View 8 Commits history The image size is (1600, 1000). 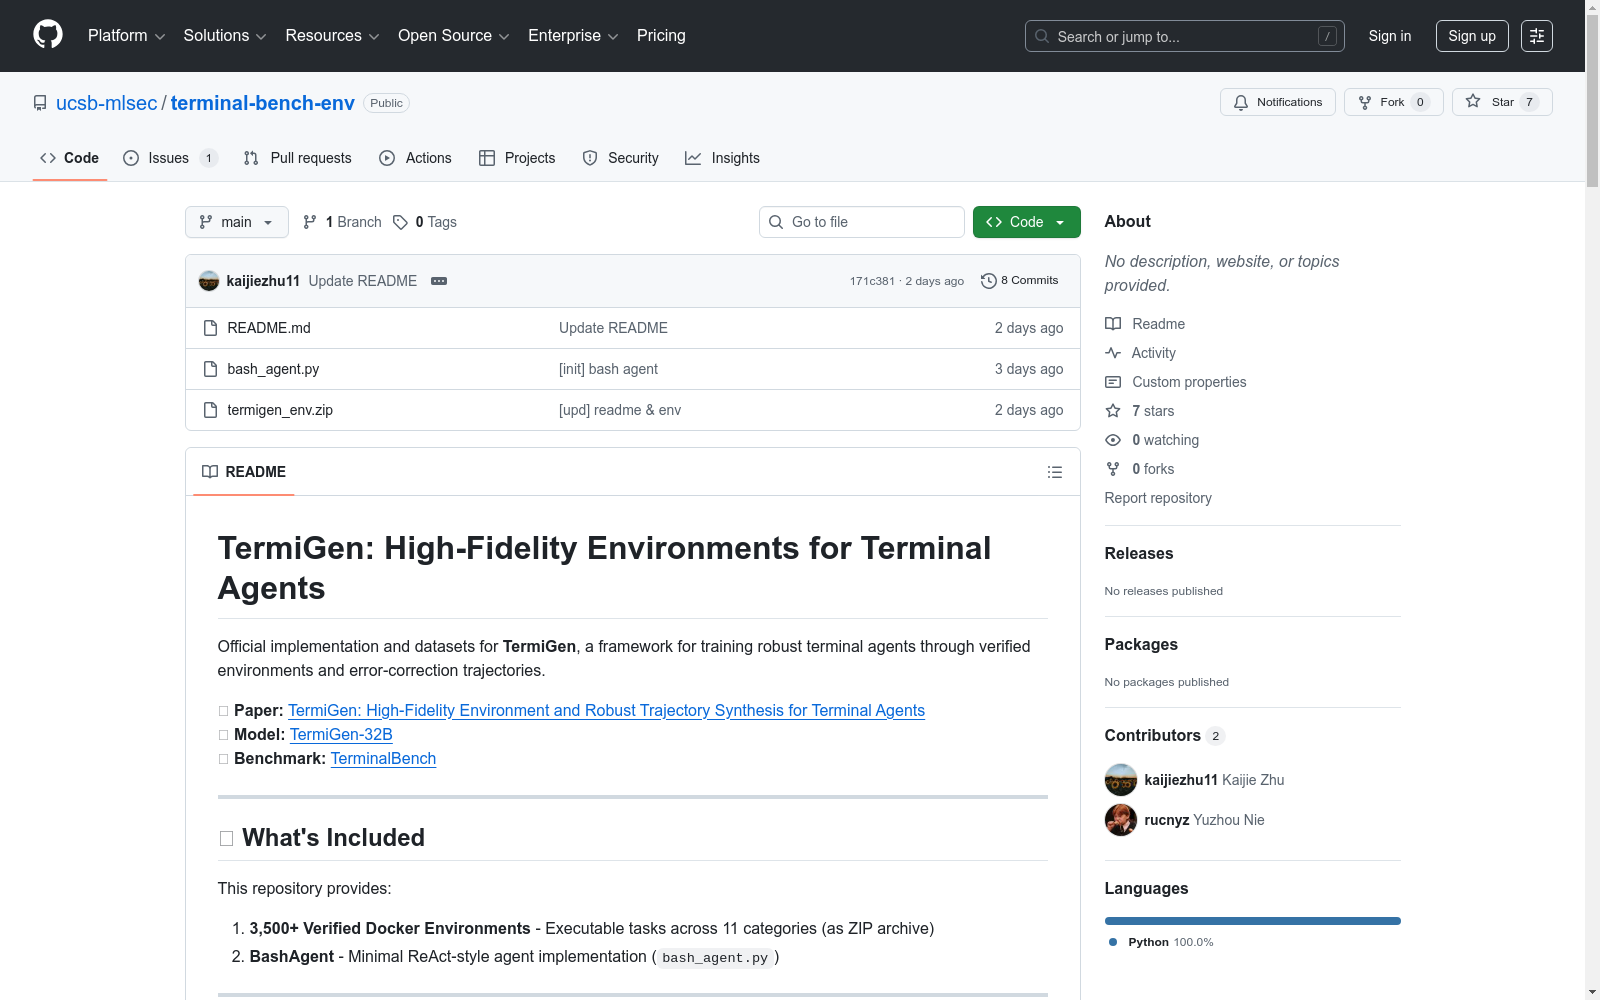pos(1020,281)
